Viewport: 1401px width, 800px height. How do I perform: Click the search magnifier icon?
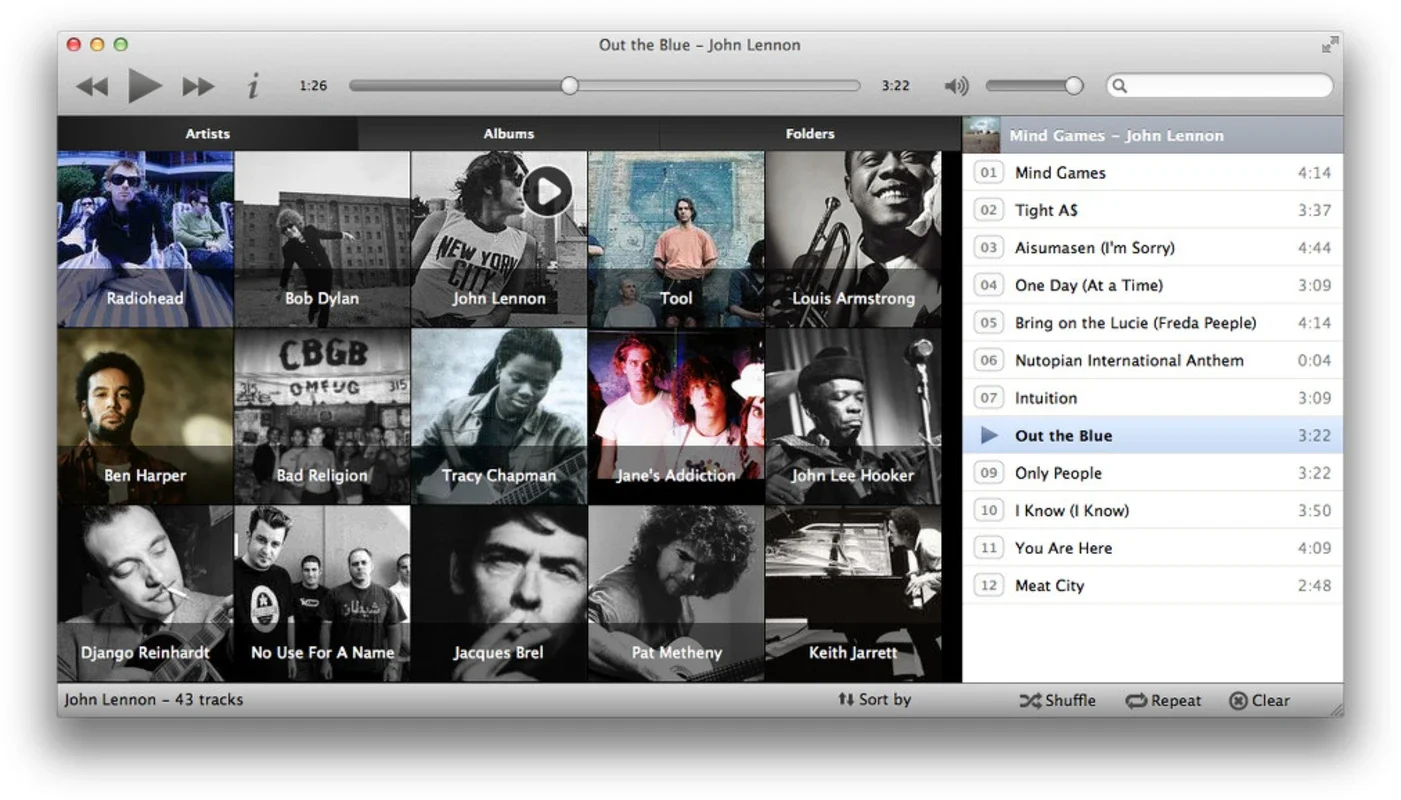[1120, 86]
